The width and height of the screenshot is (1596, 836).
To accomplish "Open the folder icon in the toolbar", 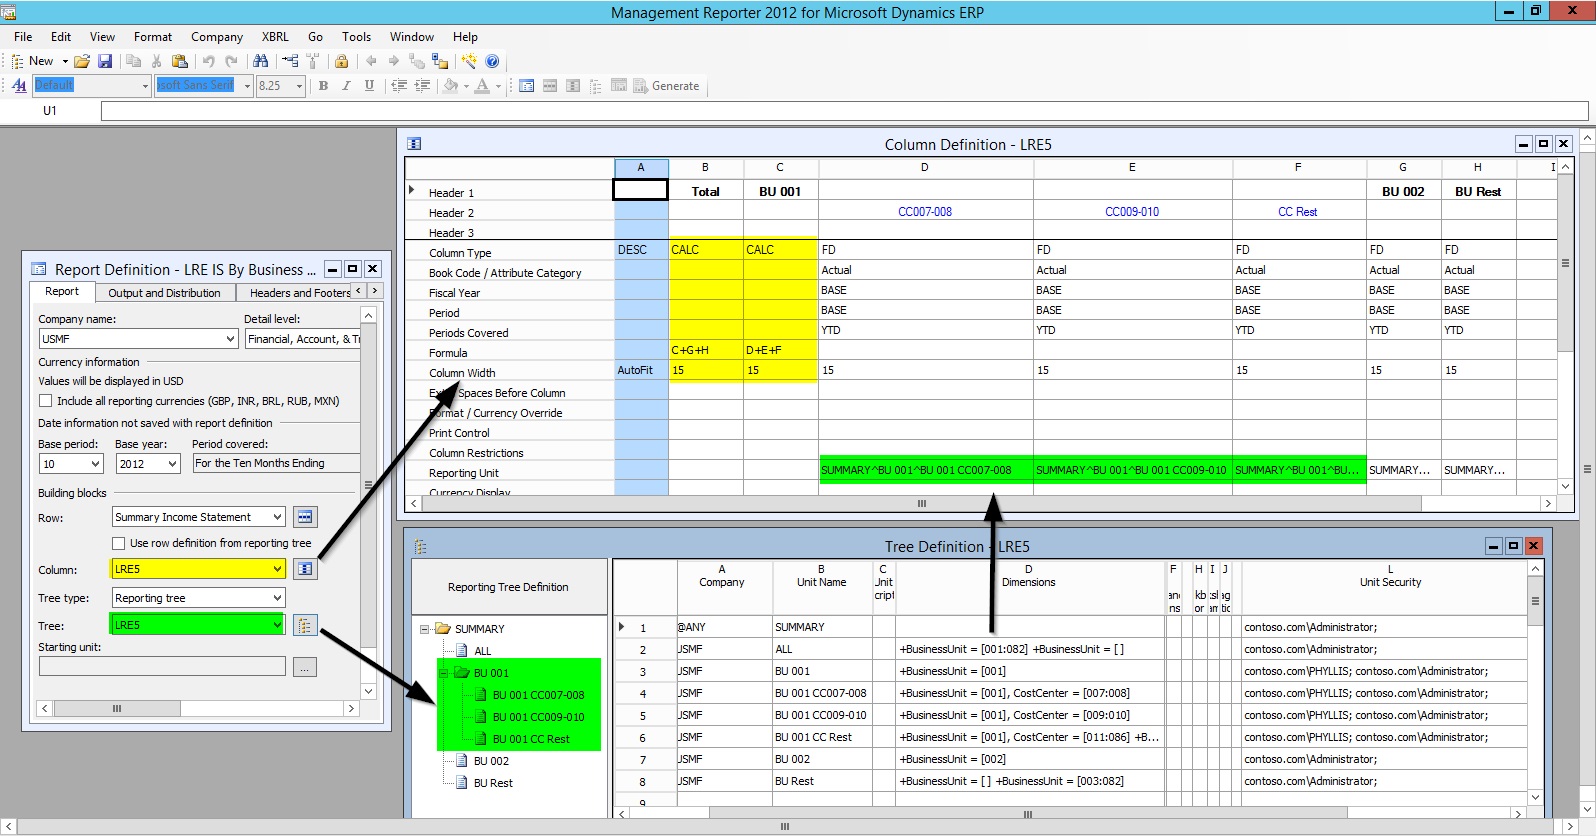I will [82, 61].
